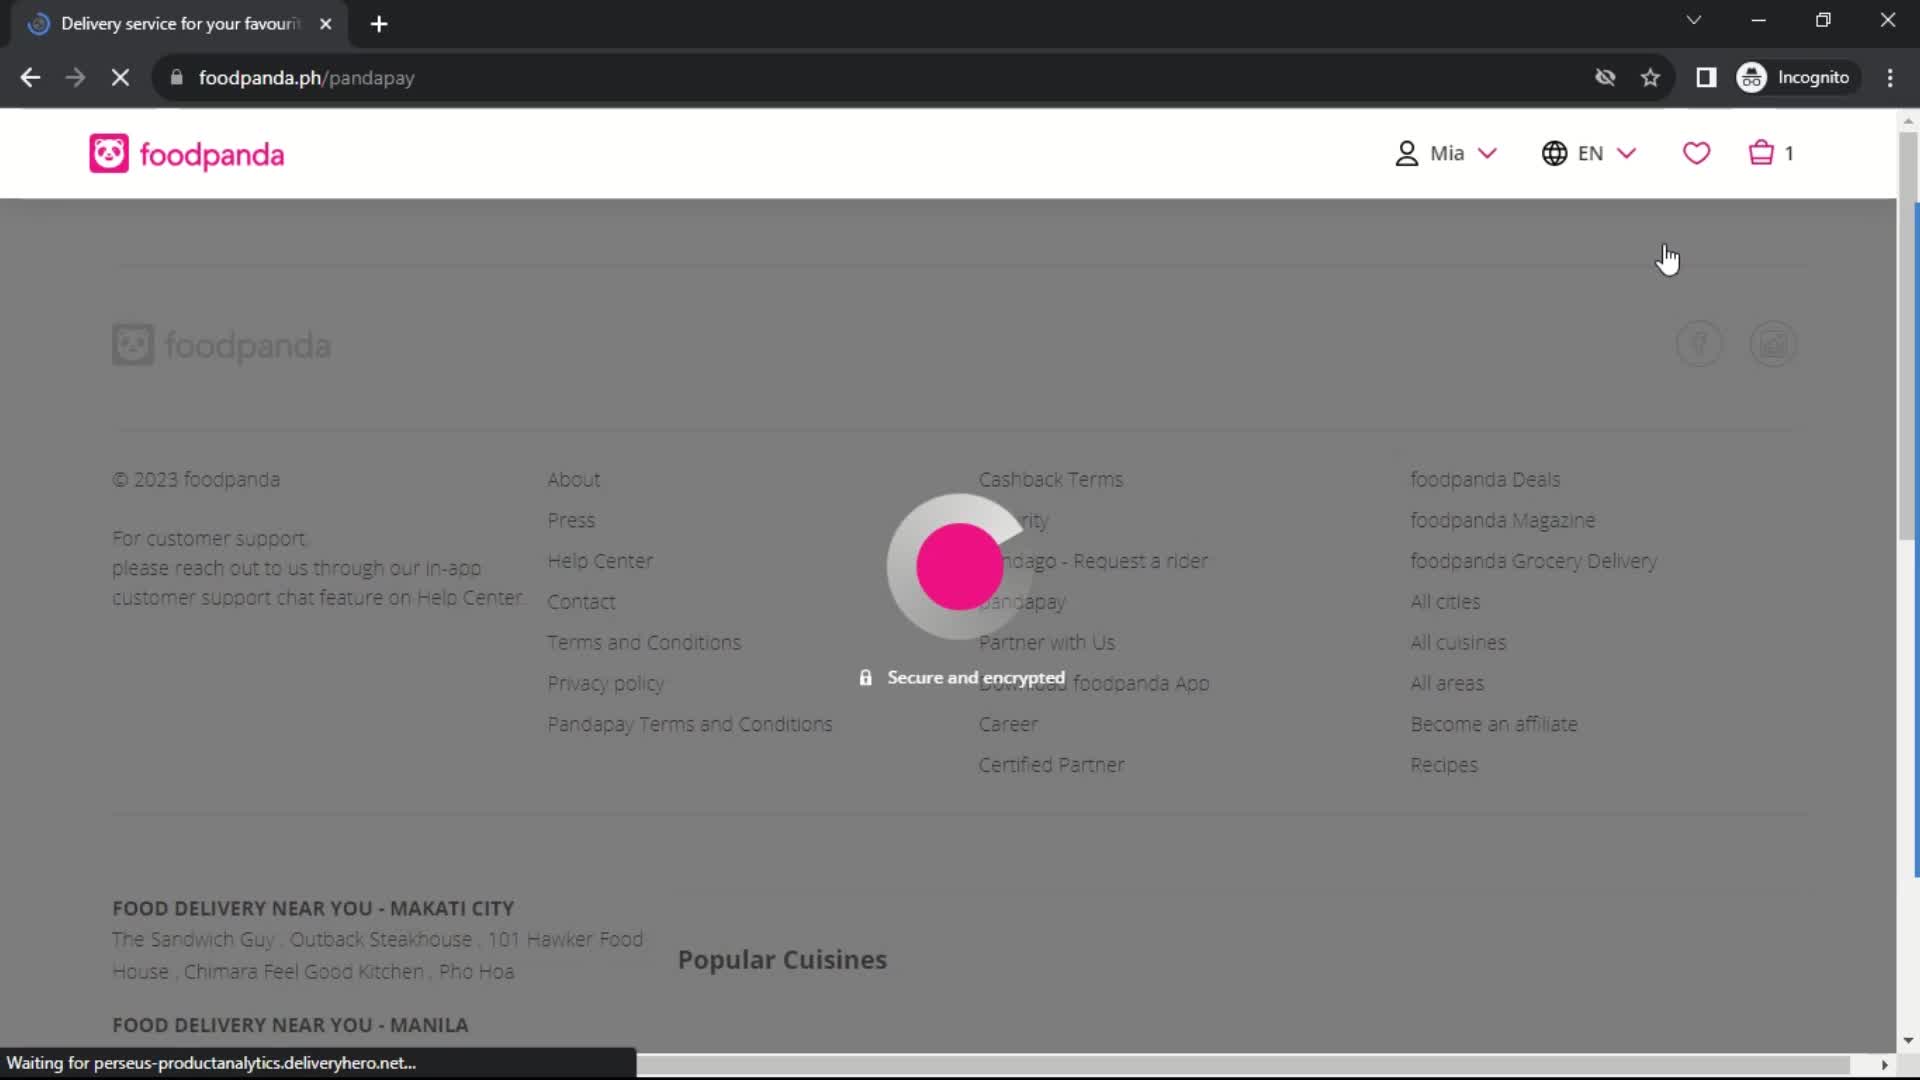Select the Delivery service browser tab
The width and height of the screenshot is (1920, 1080).
180,24
